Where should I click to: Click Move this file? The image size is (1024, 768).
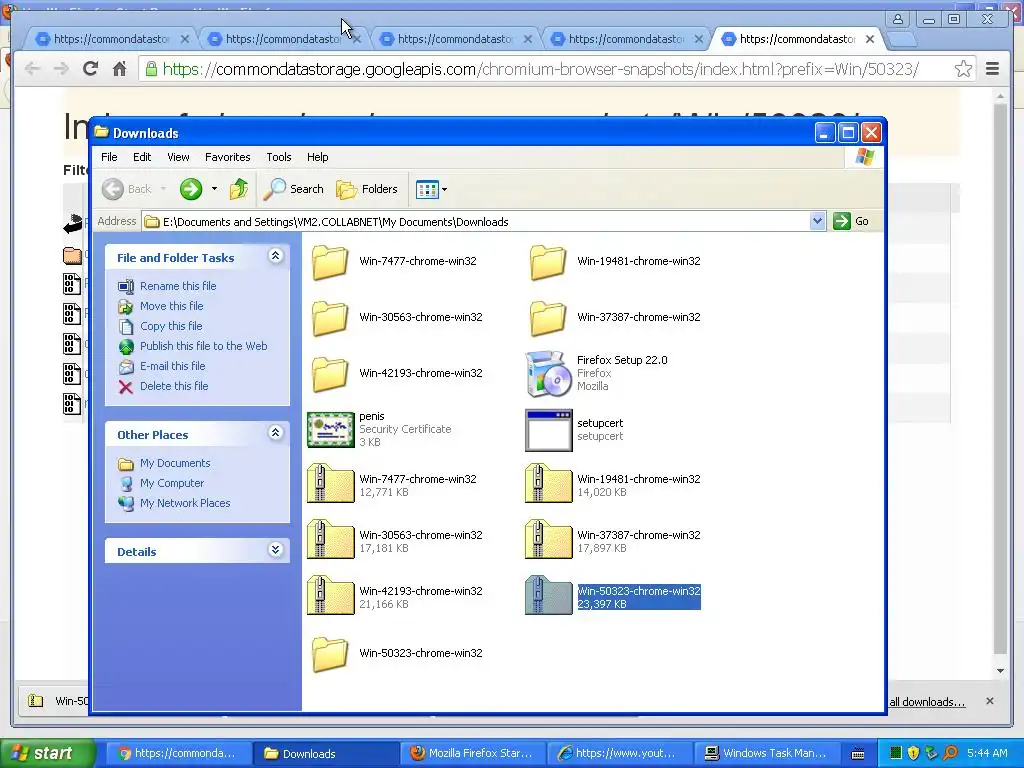(171, 306)
